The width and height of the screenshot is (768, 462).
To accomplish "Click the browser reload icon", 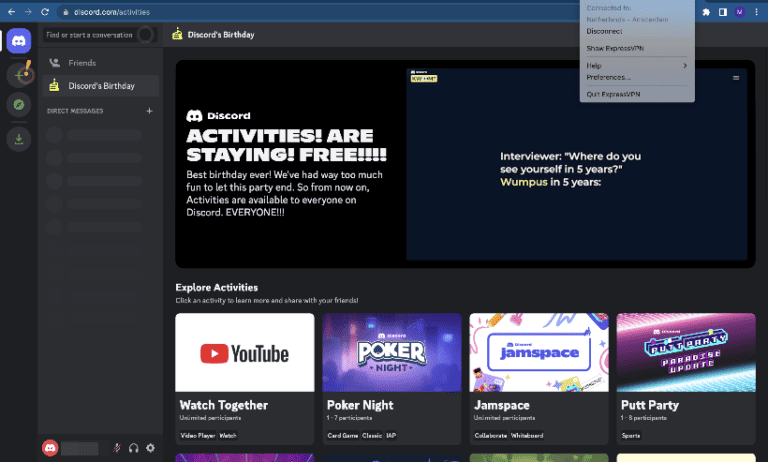I will (45, 12).
